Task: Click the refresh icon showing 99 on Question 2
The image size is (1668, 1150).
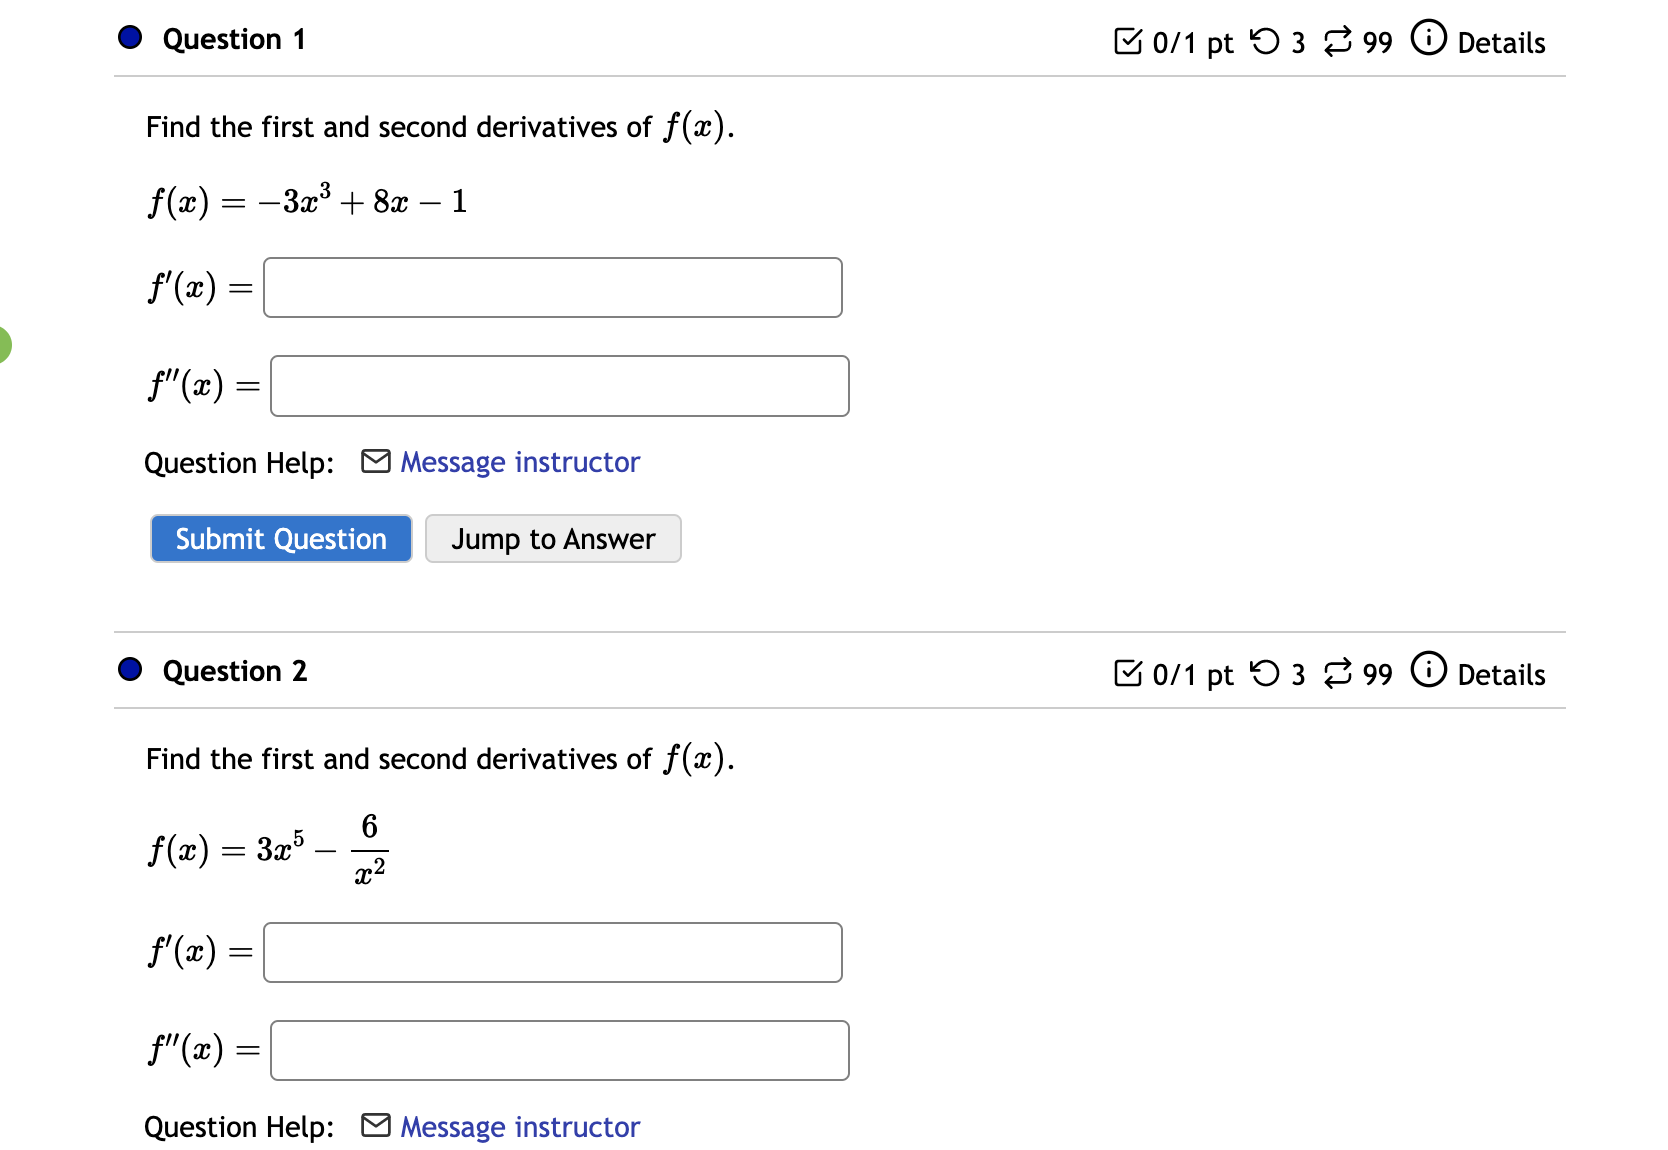Action: (1338, 674)
